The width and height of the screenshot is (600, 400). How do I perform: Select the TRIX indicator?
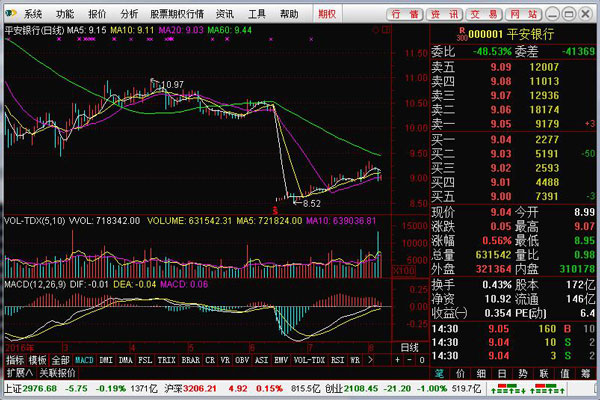tap(166, 360)
